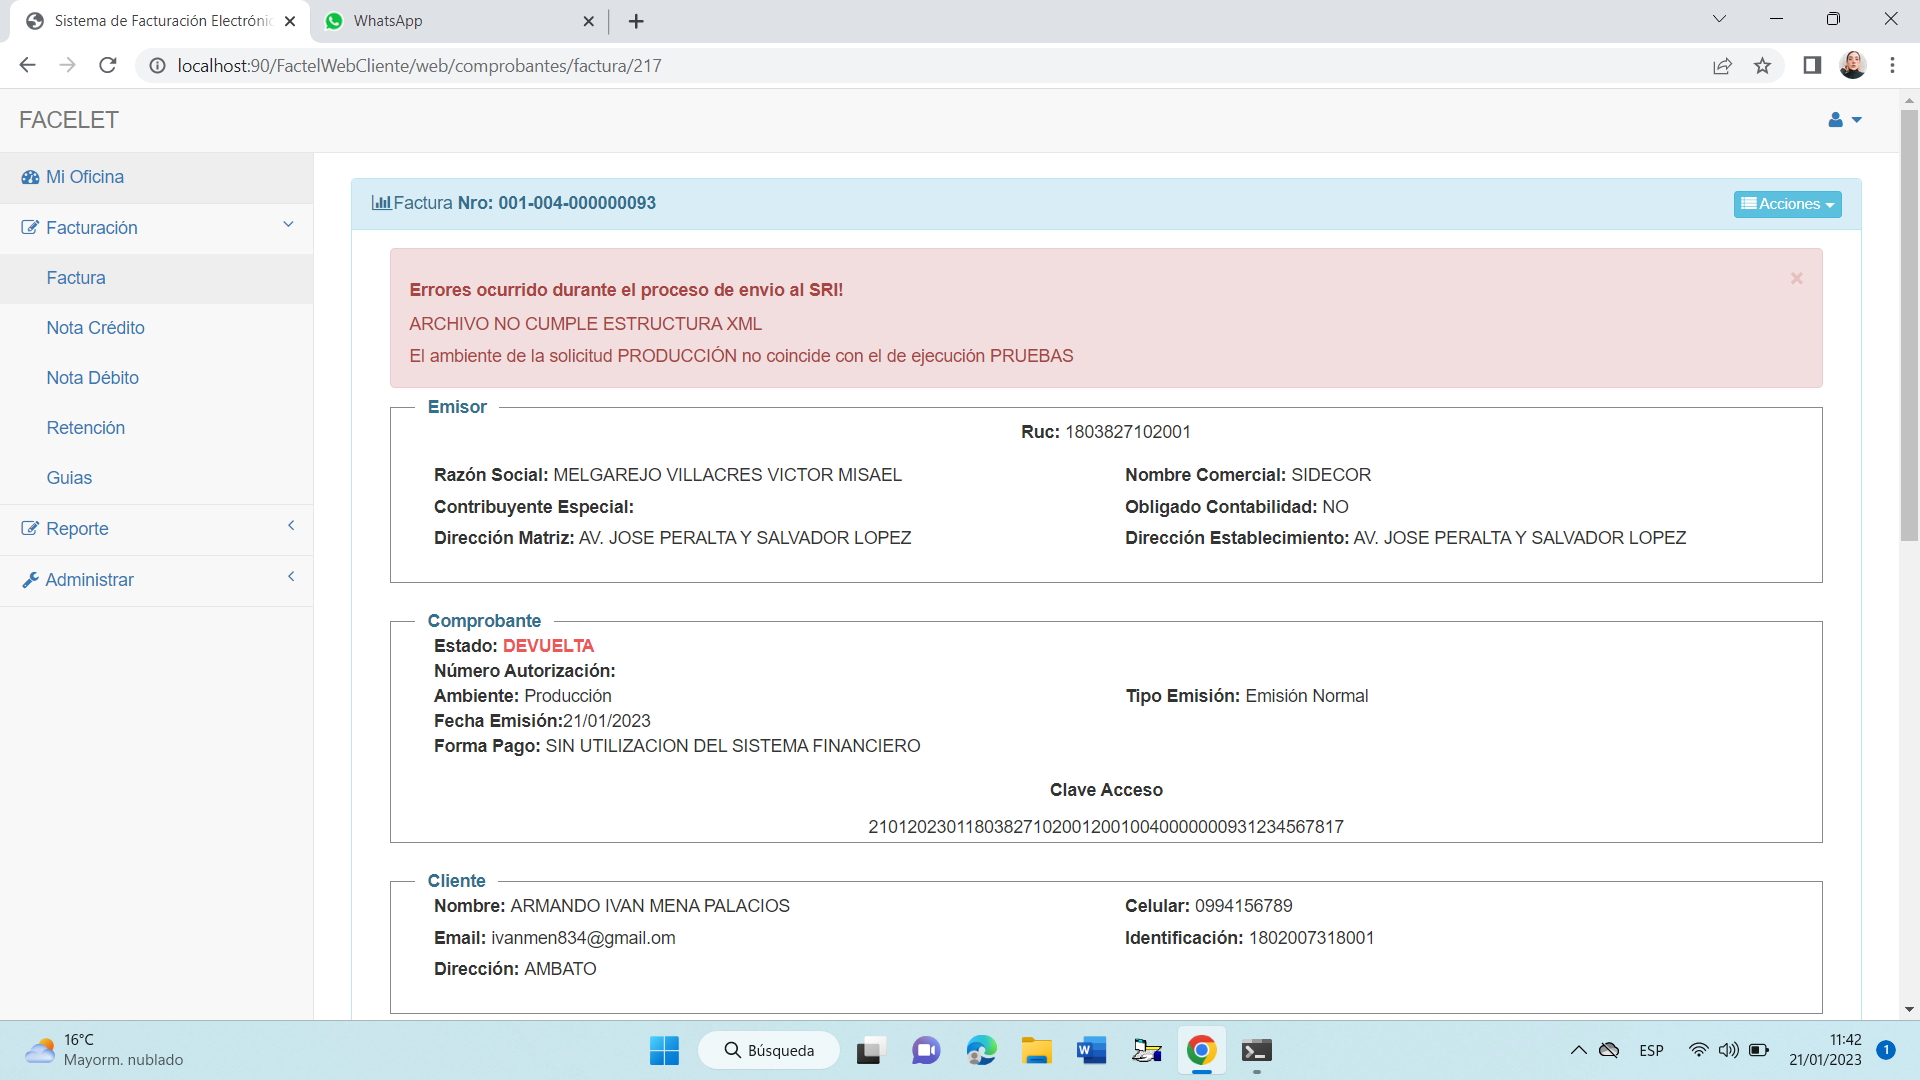Open the Acciones dropdown
Image resolution: width=1920 pixels, height=1080 pixels.
(1787, 204)
